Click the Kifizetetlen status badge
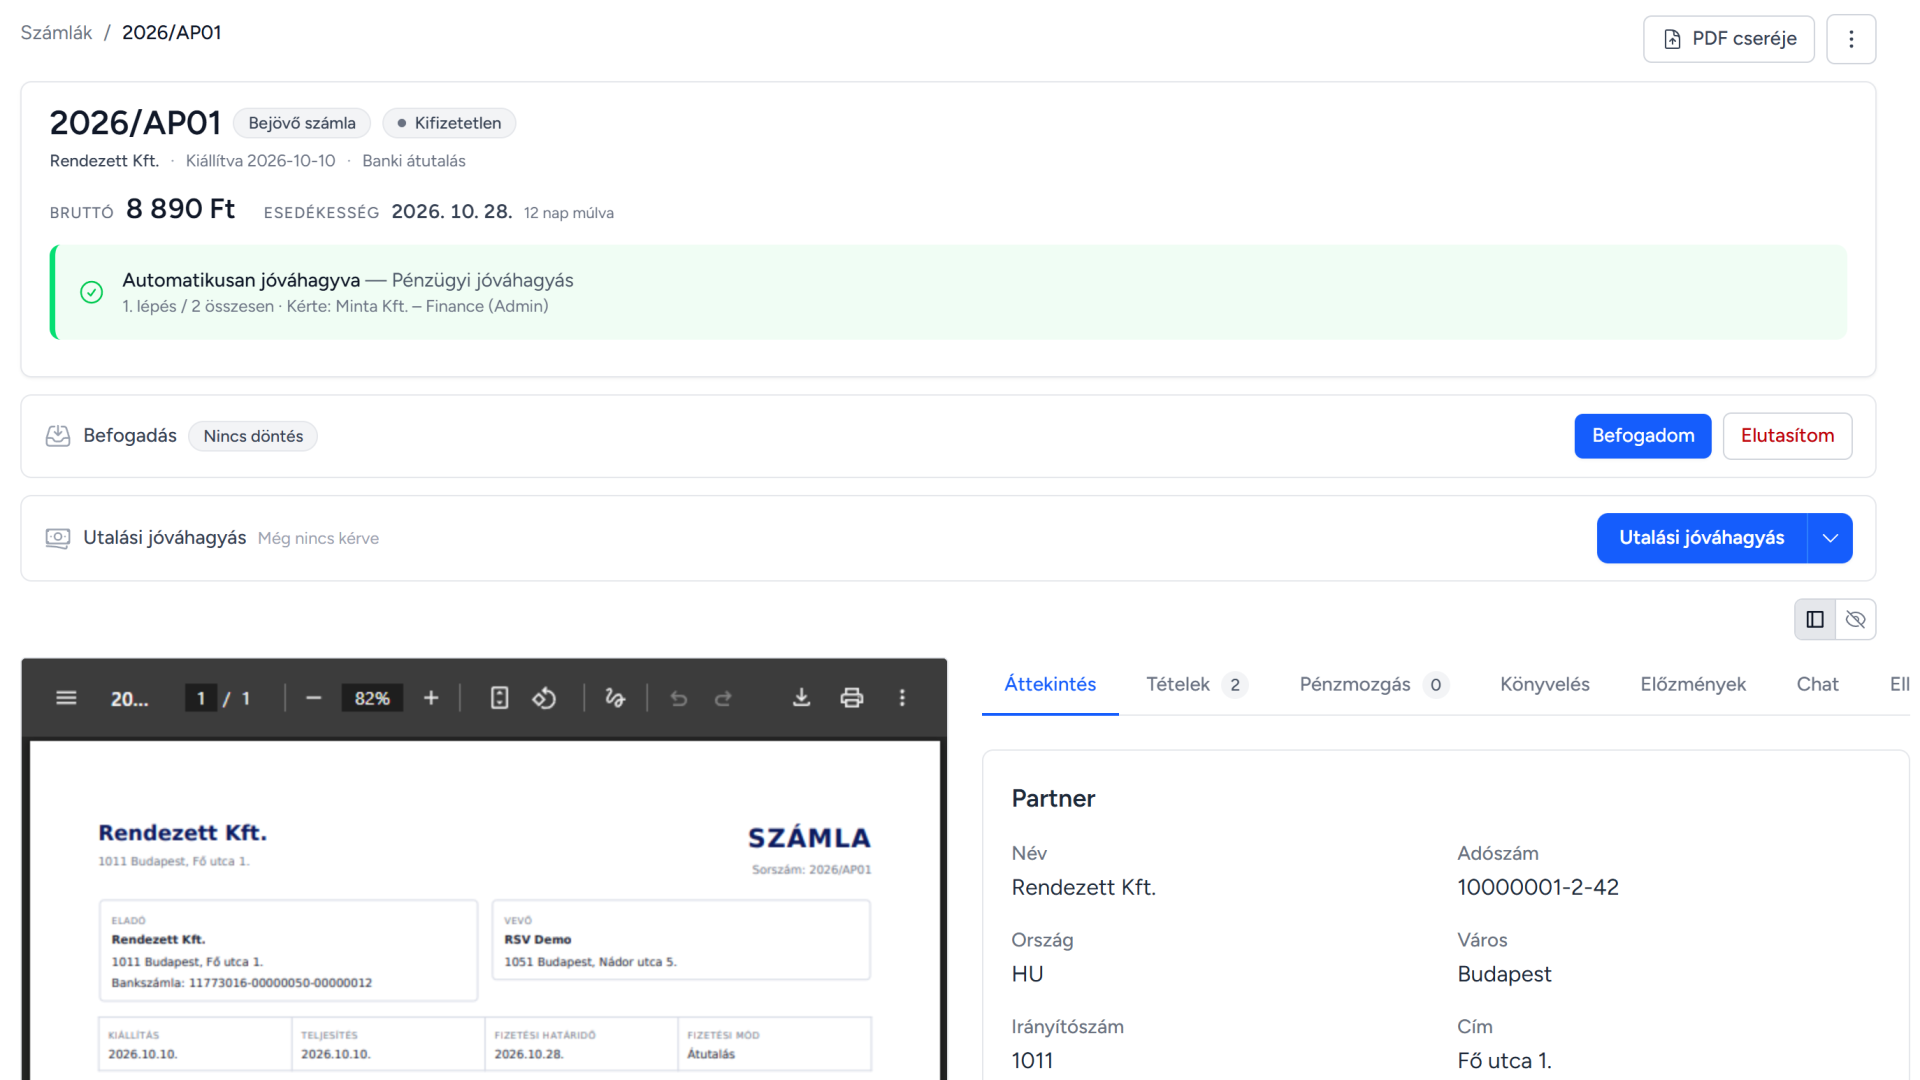 point(449,123)
